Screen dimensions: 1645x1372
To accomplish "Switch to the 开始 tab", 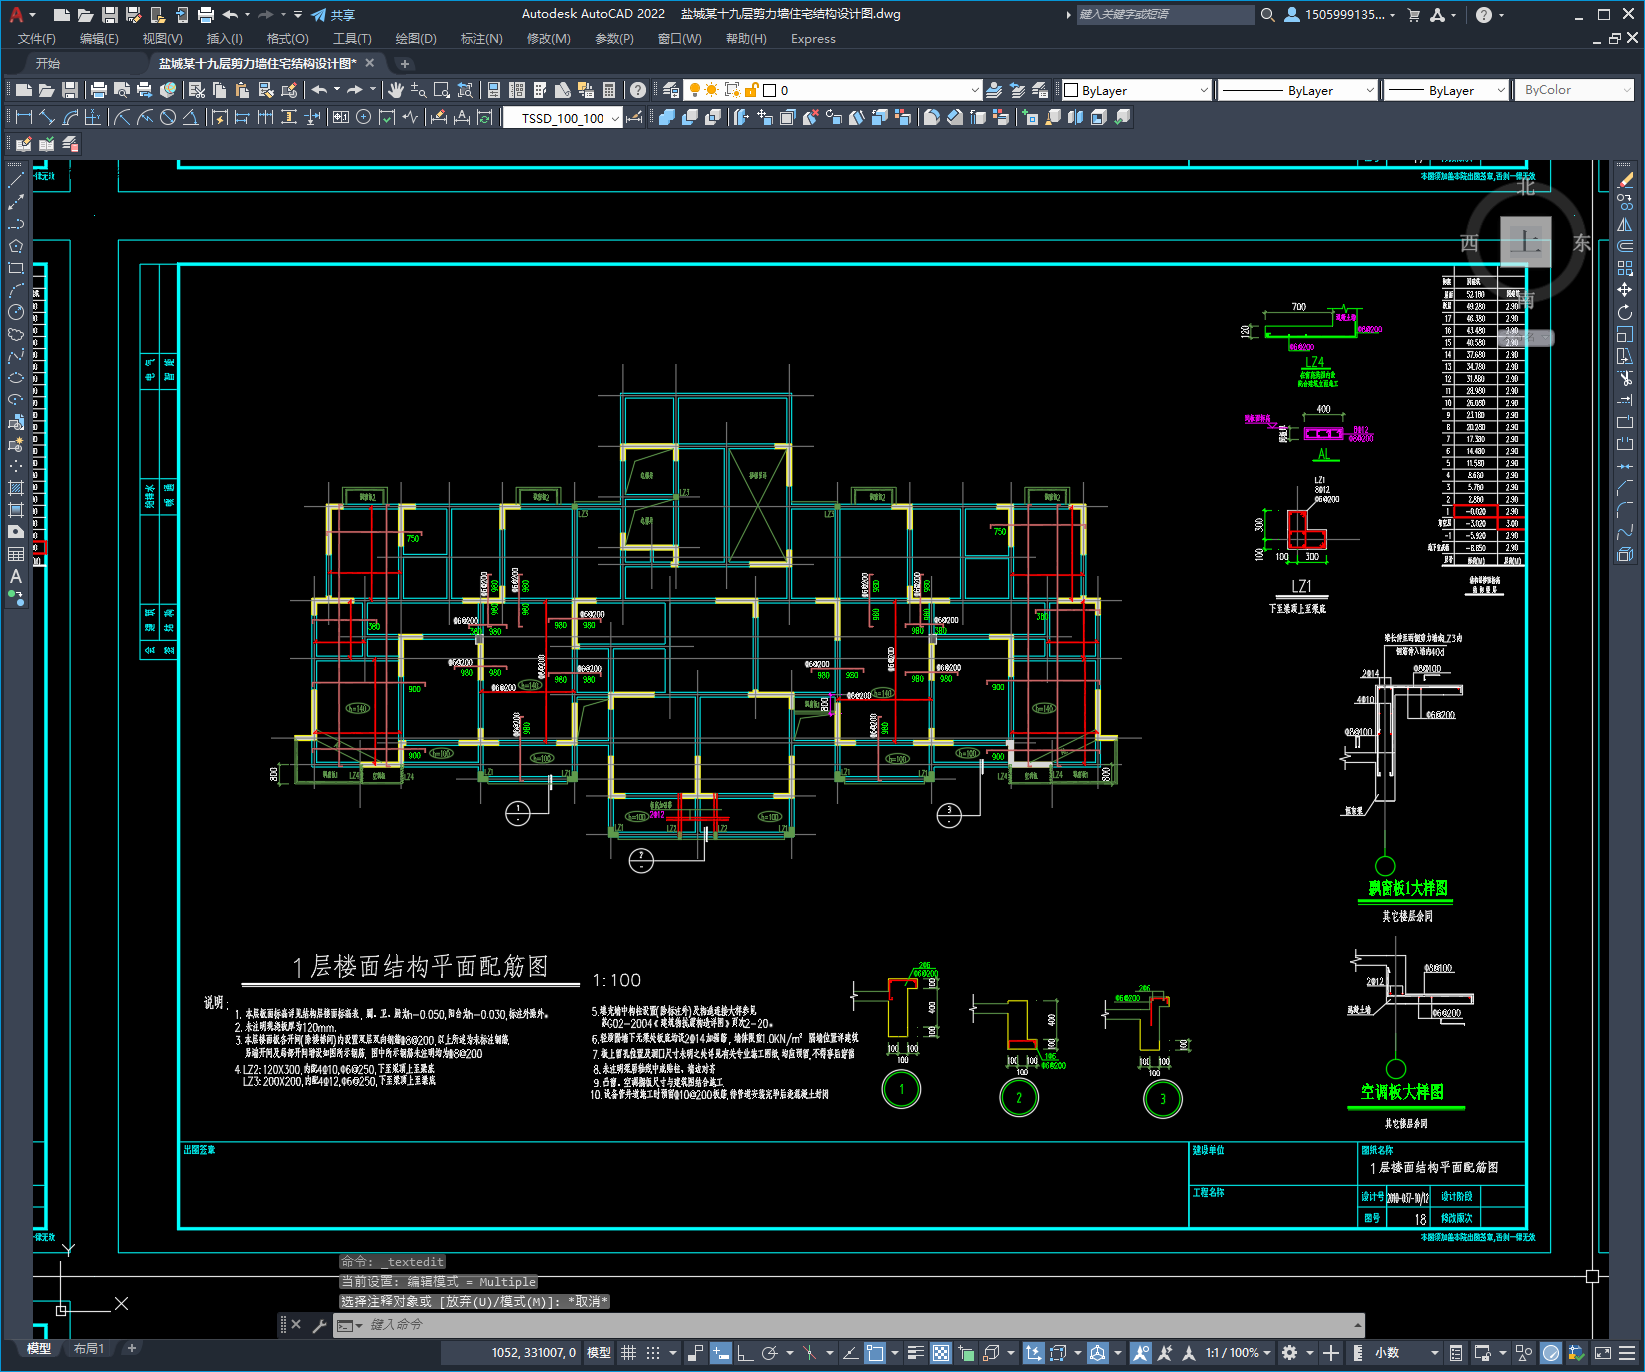I will pos(48,63).
